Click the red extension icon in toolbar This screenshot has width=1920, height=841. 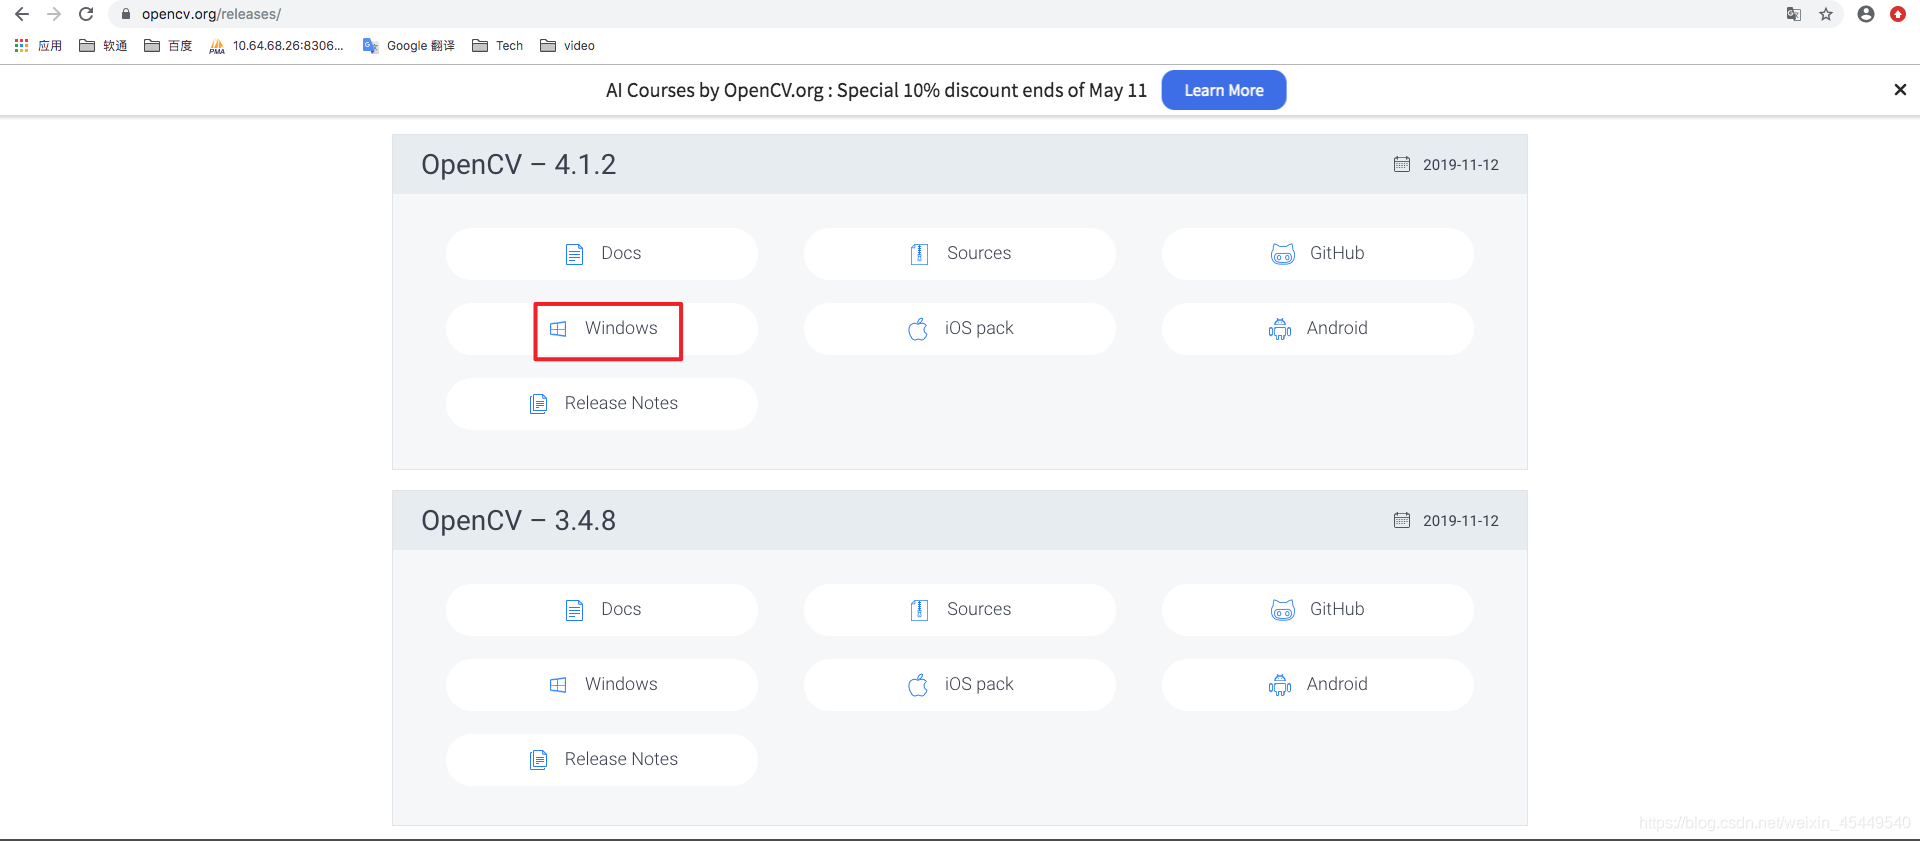1898,14
